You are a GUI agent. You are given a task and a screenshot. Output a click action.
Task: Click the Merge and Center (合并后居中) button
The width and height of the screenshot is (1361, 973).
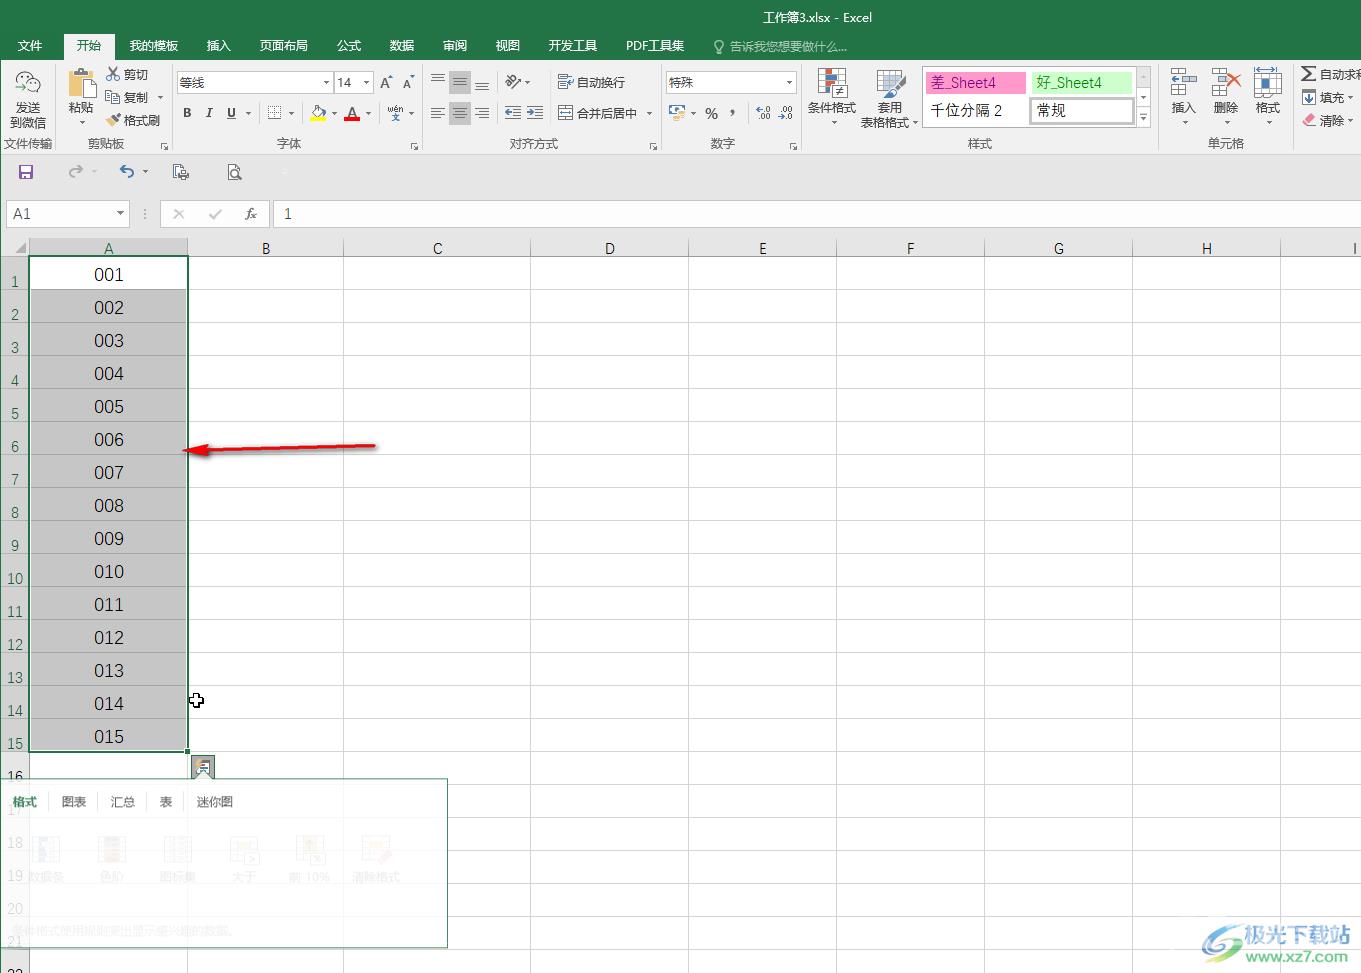coord(598,113)
